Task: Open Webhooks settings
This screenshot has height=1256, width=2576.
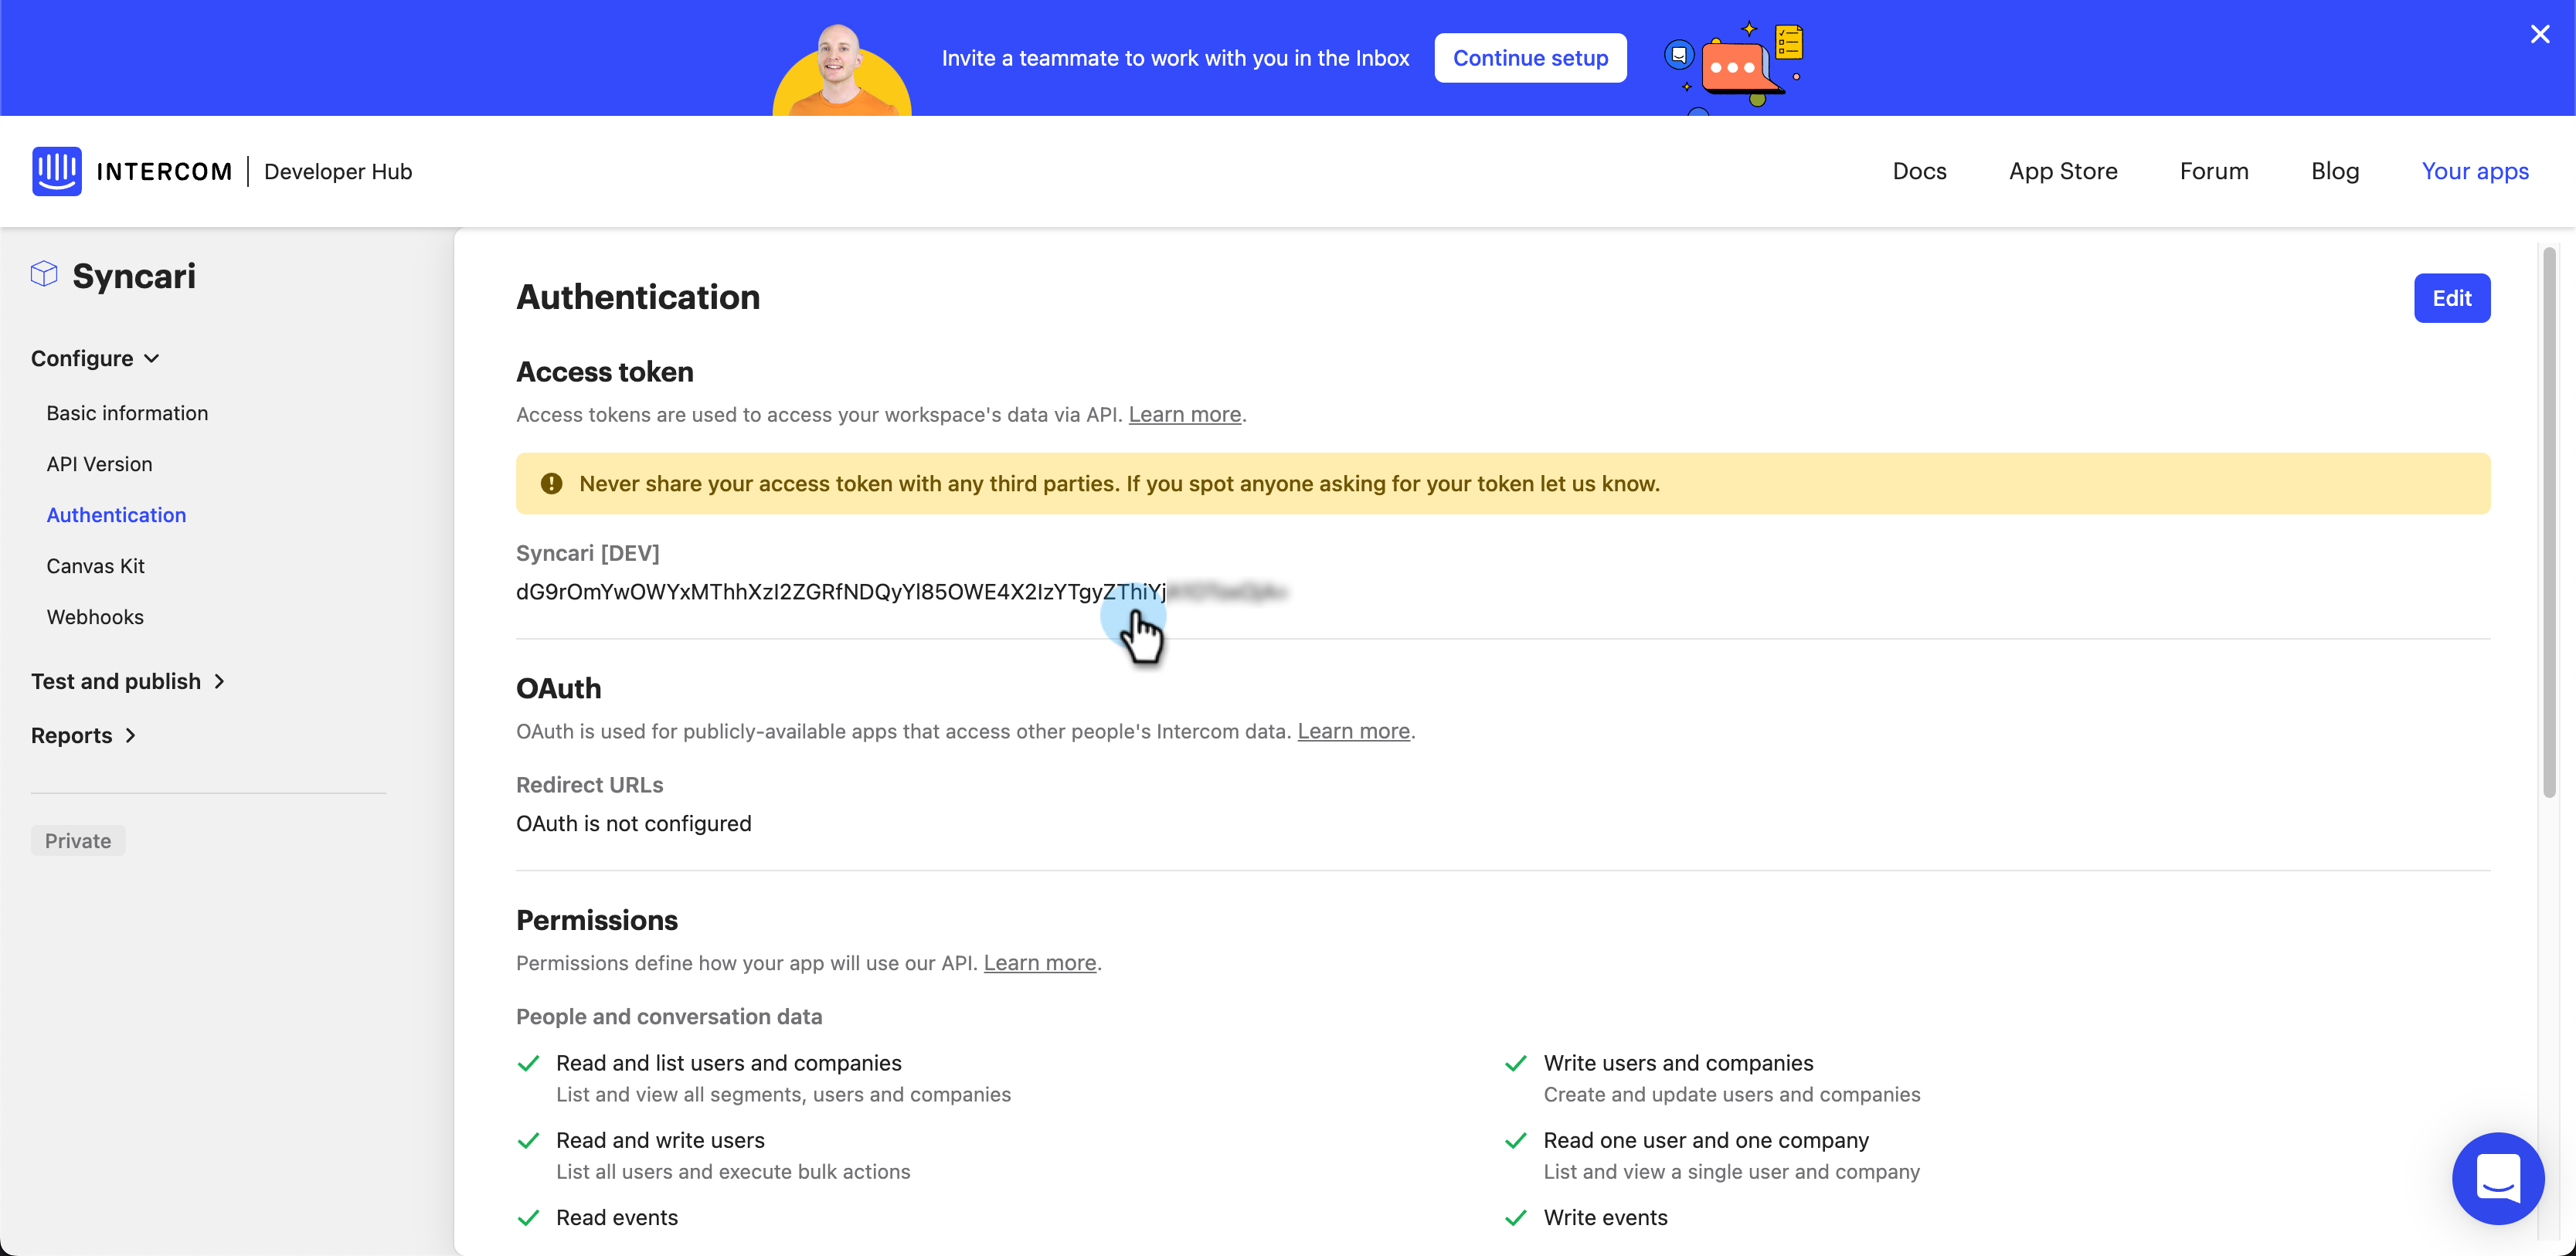Action: (x=95, y=617)
